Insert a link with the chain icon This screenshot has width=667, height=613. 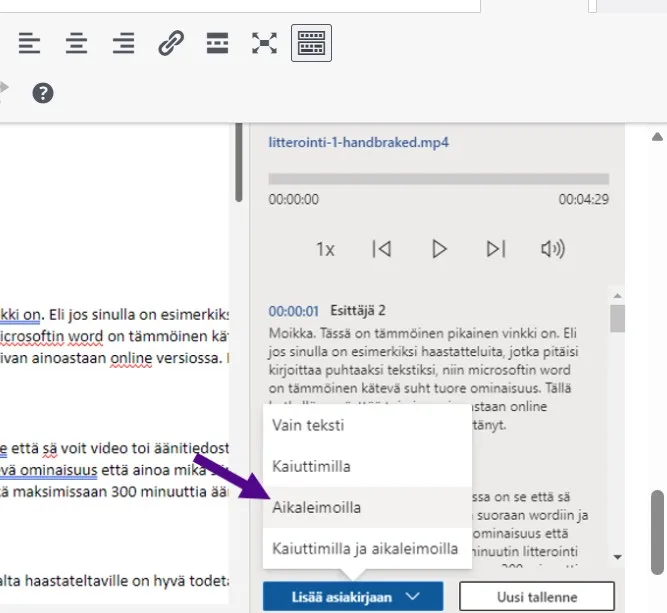click(171, 43)
